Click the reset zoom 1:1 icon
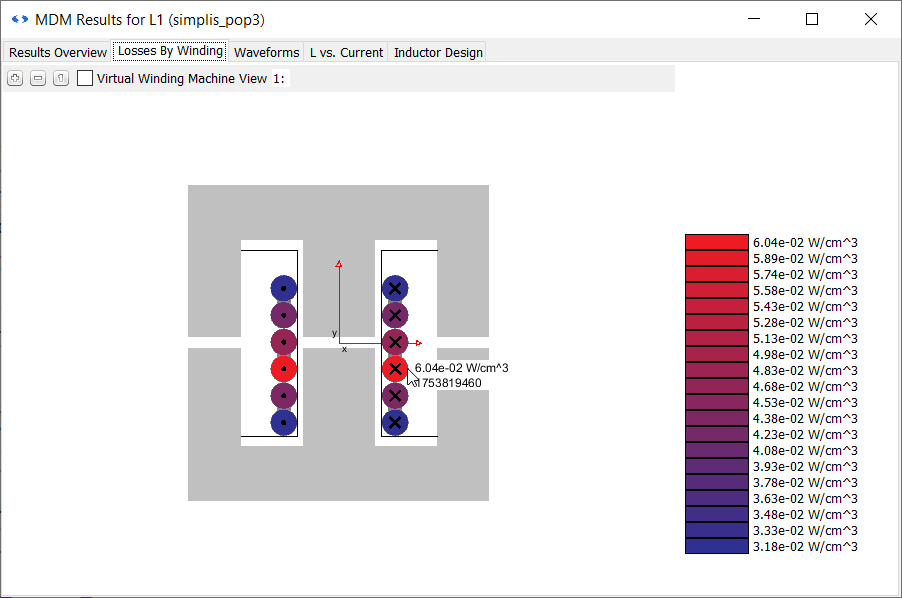The height and width of the screenshot is (598, 902). point(61,79)
